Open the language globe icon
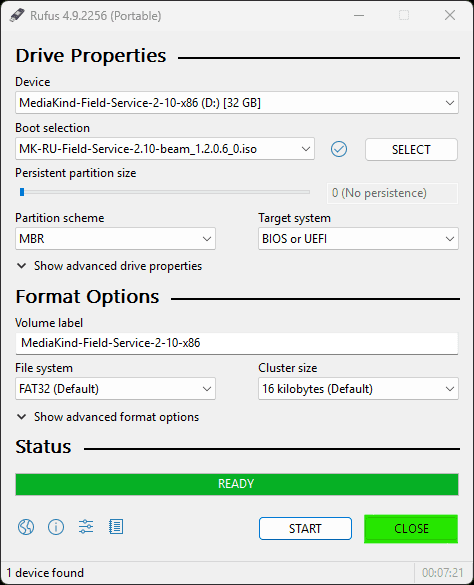This screenshot has height=585, width=474. [26, 527]
